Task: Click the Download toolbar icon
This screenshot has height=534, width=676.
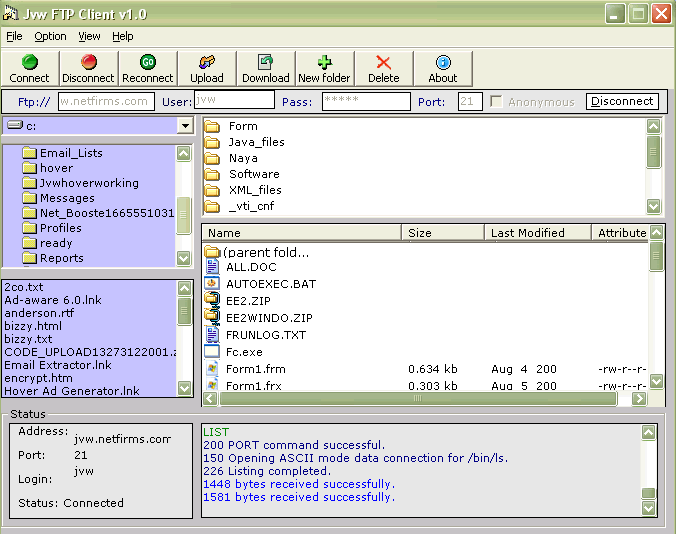Action: 266,62
